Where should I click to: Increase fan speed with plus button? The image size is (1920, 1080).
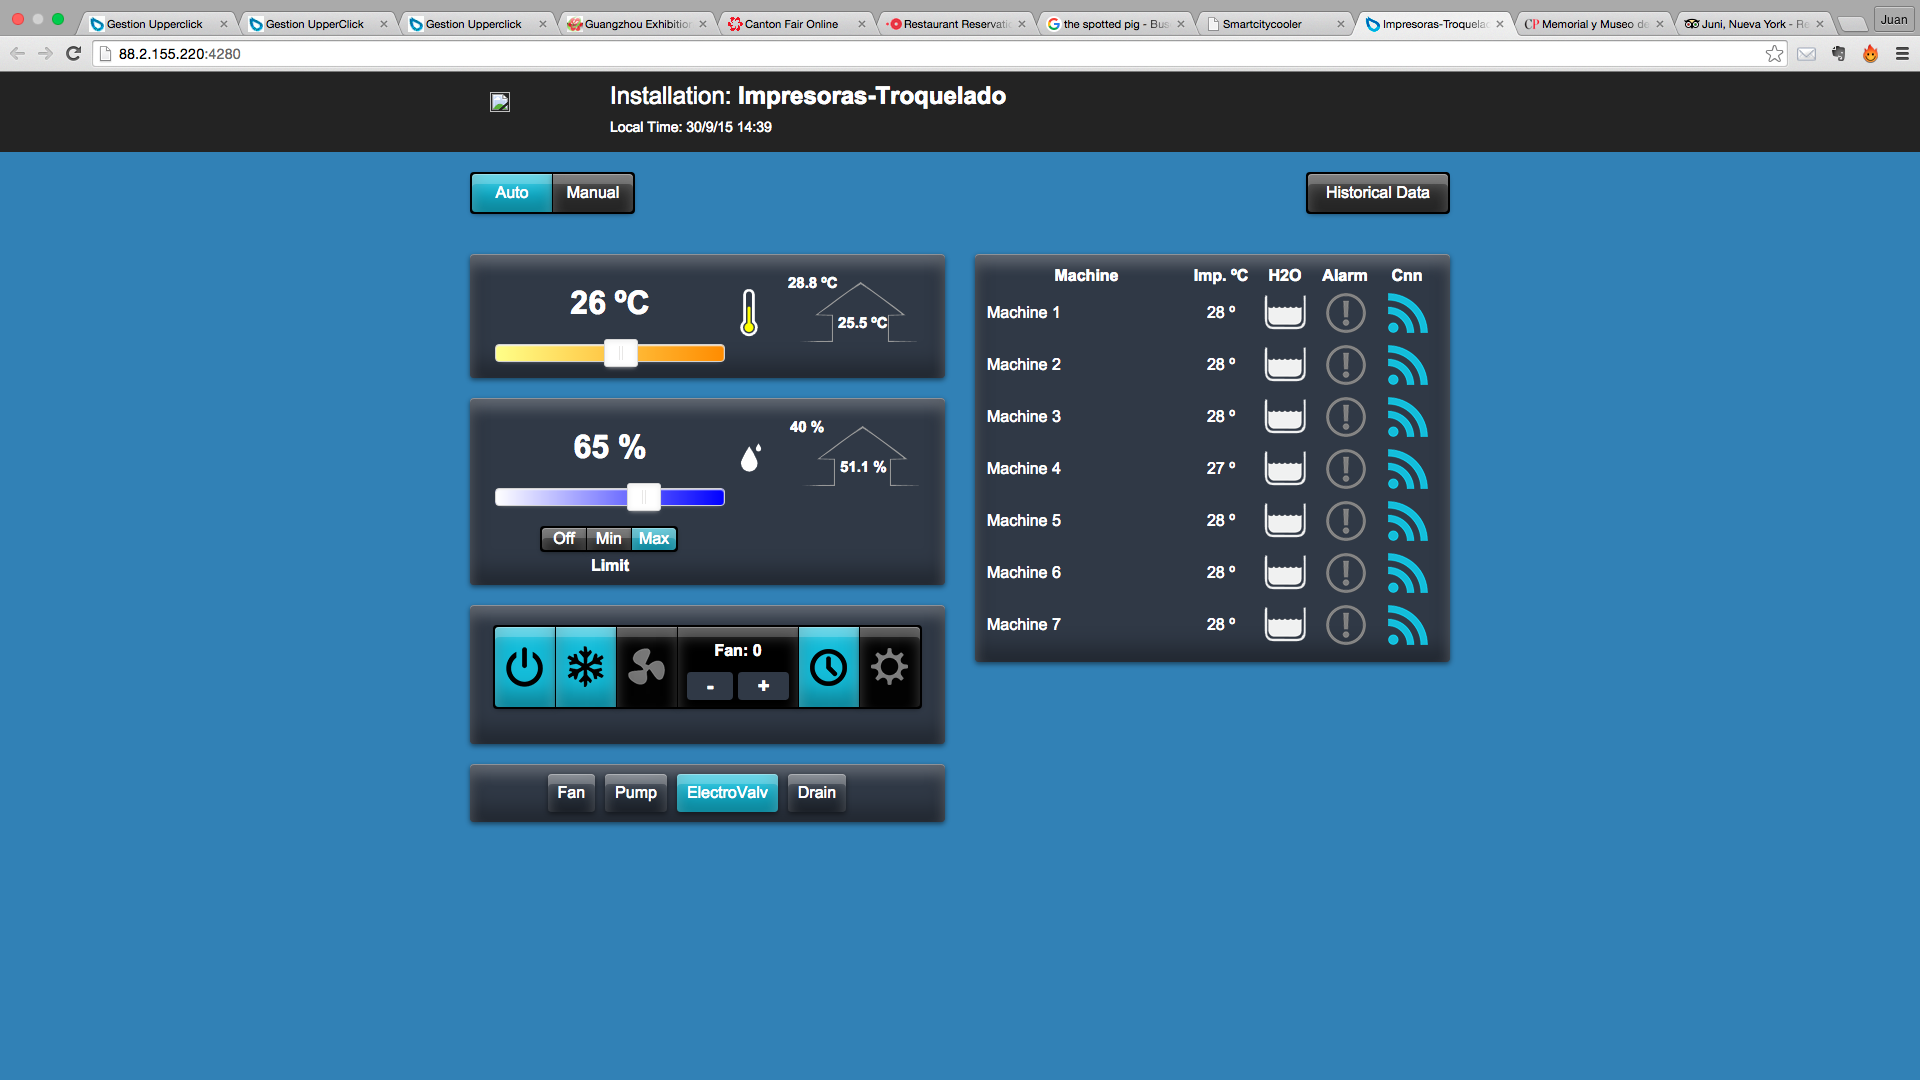click(x=763, y=686)
